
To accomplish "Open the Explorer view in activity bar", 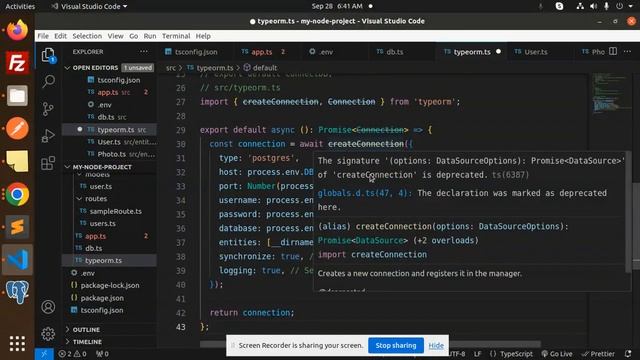I will coord(48,55).
